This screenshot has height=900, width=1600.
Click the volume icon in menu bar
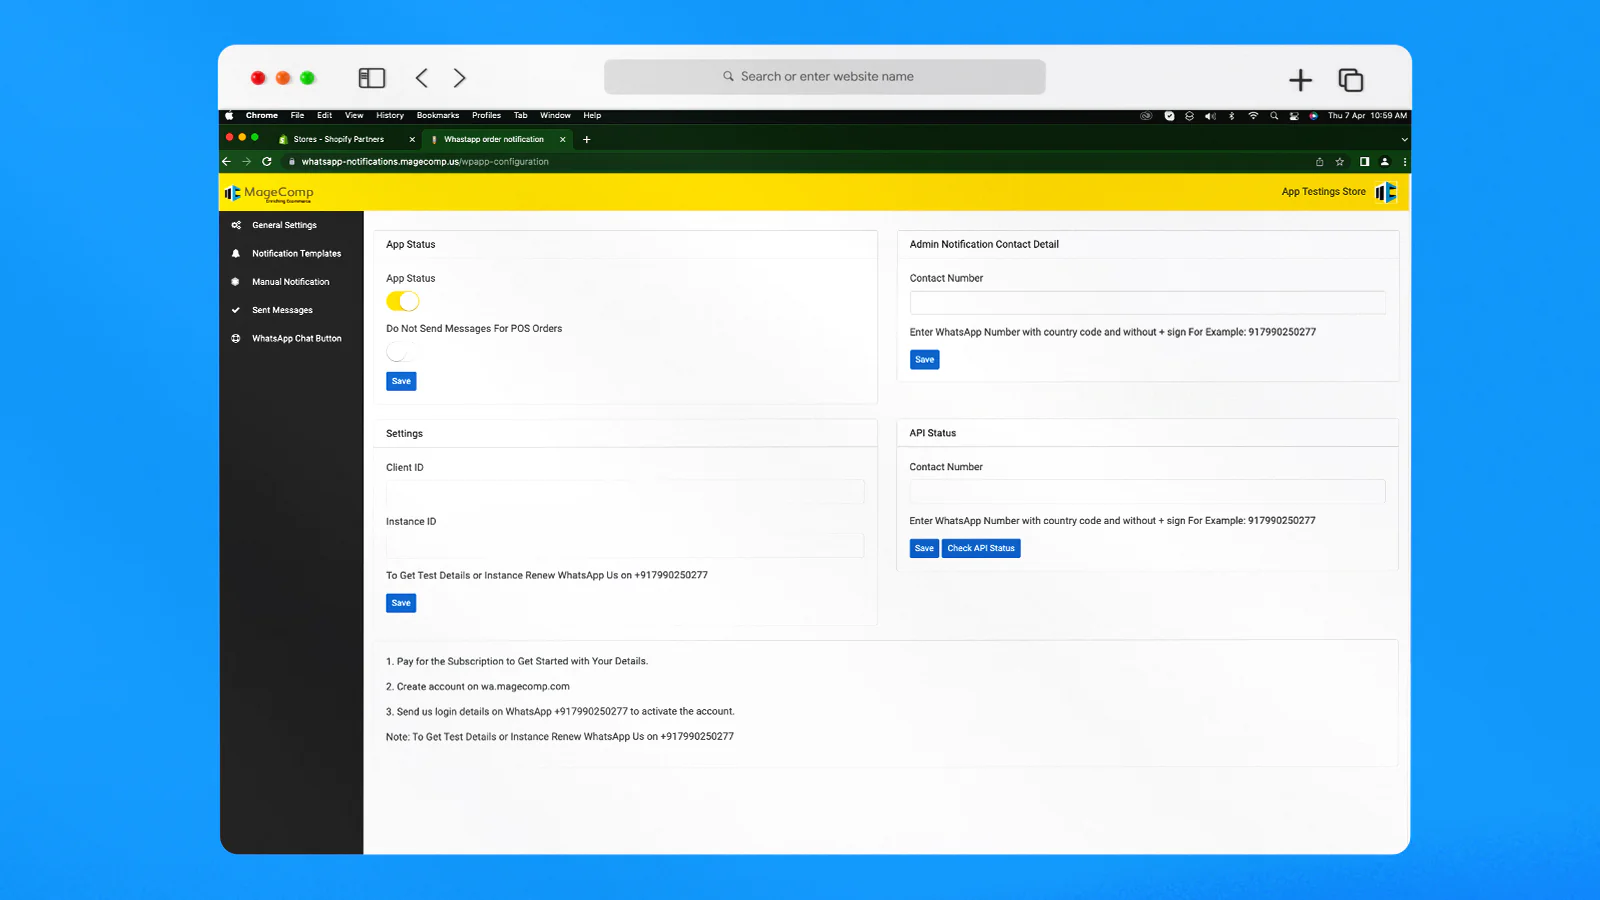pyautogui.click(x=1210, y=116)
